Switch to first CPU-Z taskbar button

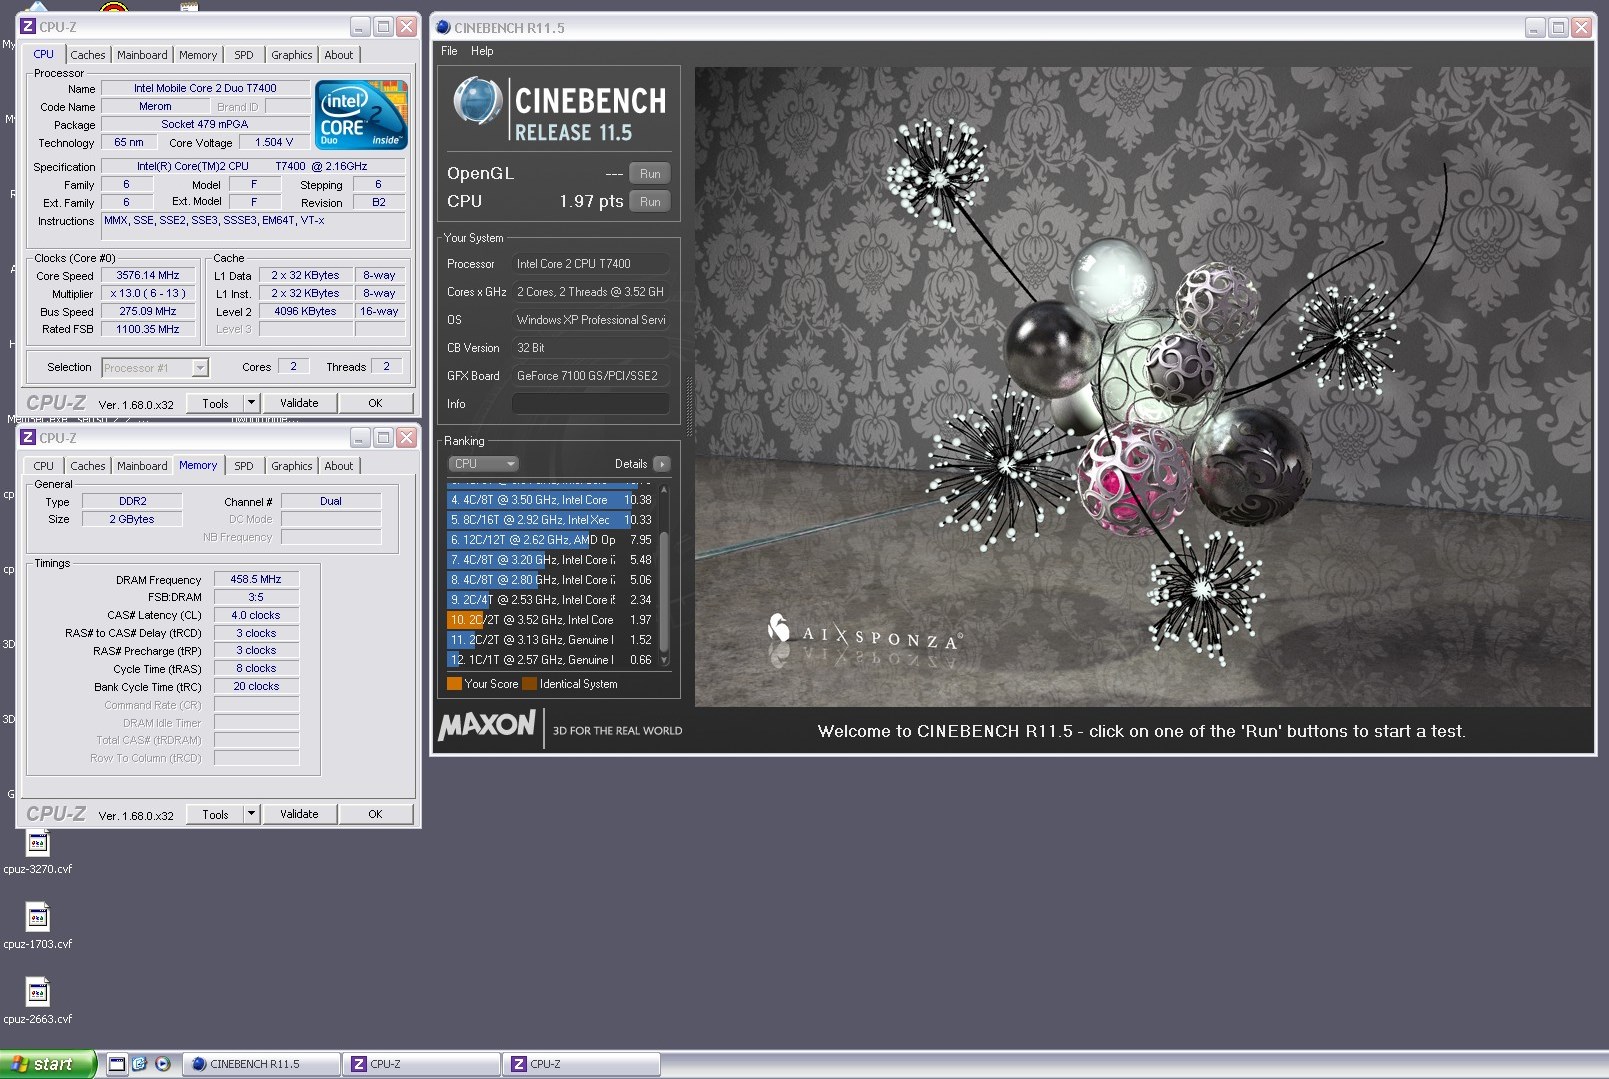(x=421, y=1064)
